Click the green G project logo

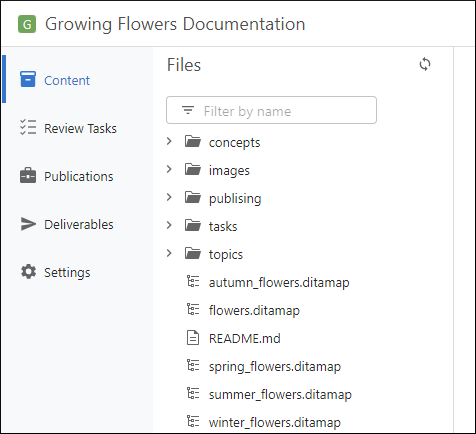[27, 24]
